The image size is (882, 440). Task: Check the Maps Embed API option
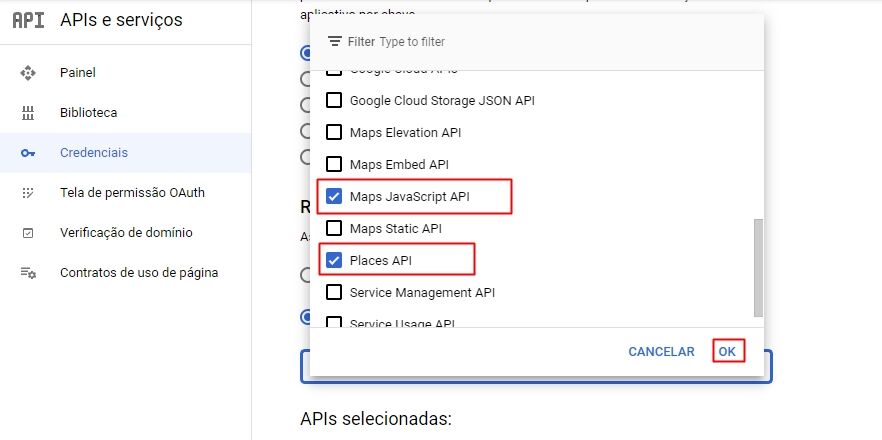334,164
